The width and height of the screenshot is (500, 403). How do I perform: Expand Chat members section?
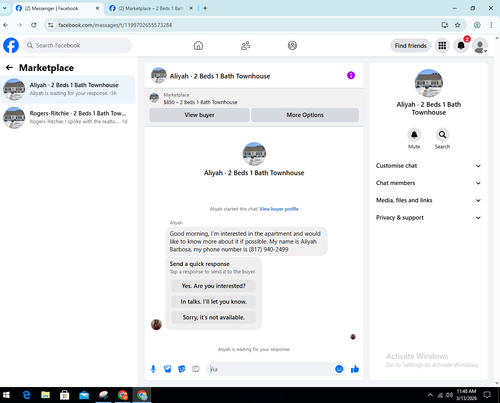[x=428, y=183]
